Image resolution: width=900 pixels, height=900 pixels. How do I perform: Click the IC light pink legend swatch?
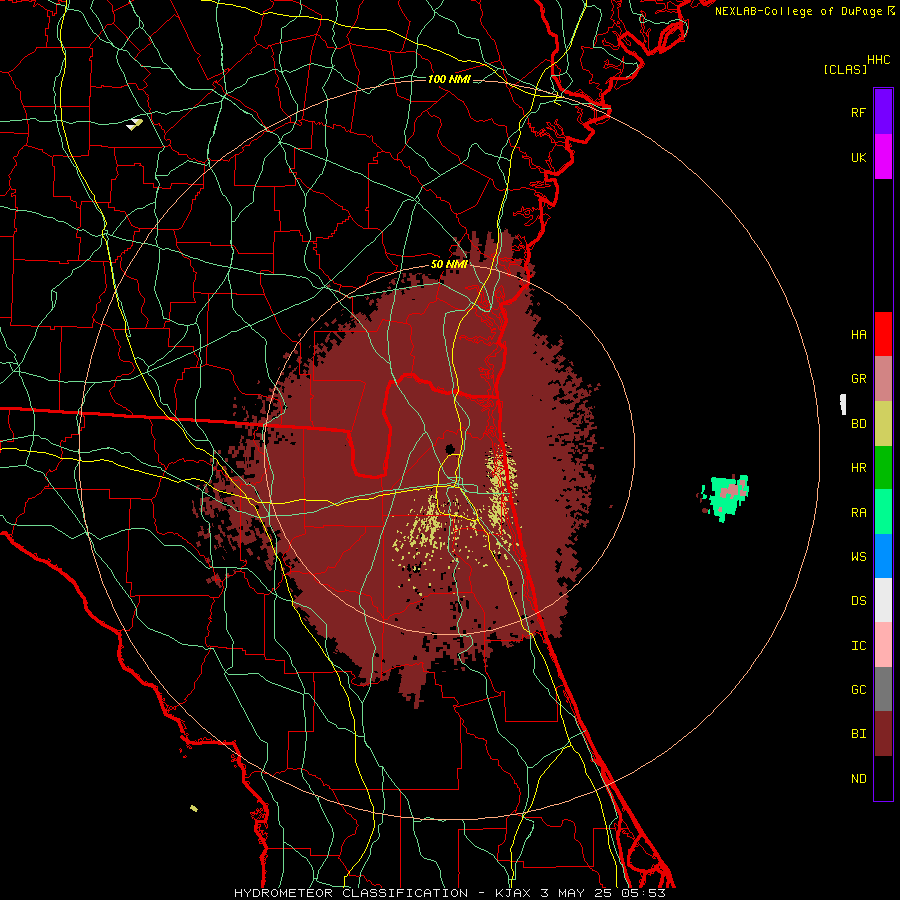pos(883,645)
